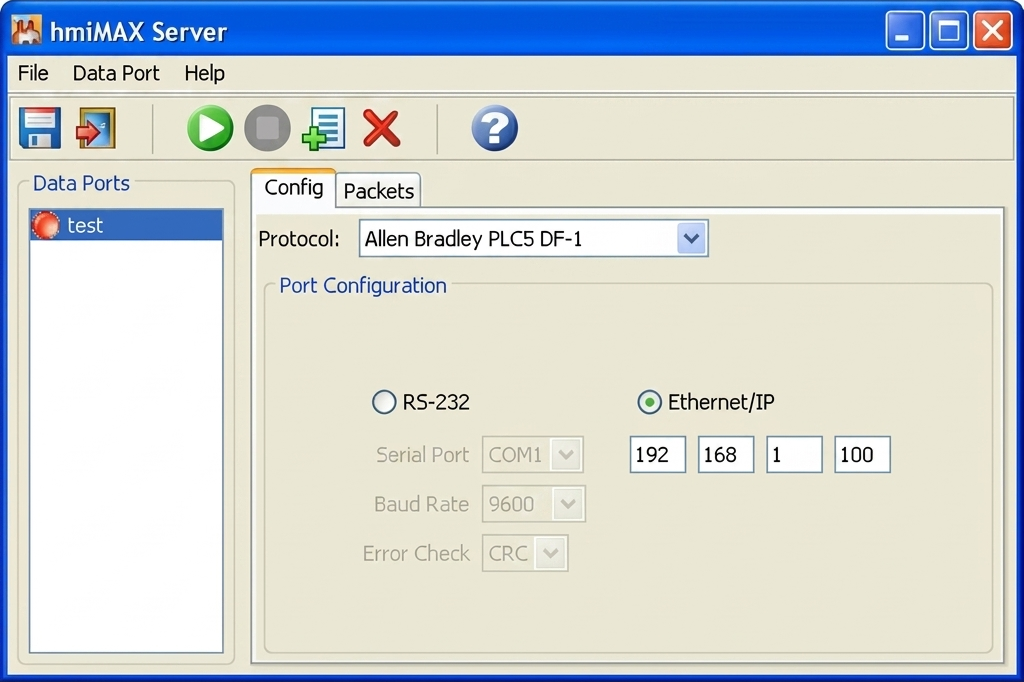Select the test data port entry
The height and width of the screenshot is (682, 1024).
coord(126,225)
